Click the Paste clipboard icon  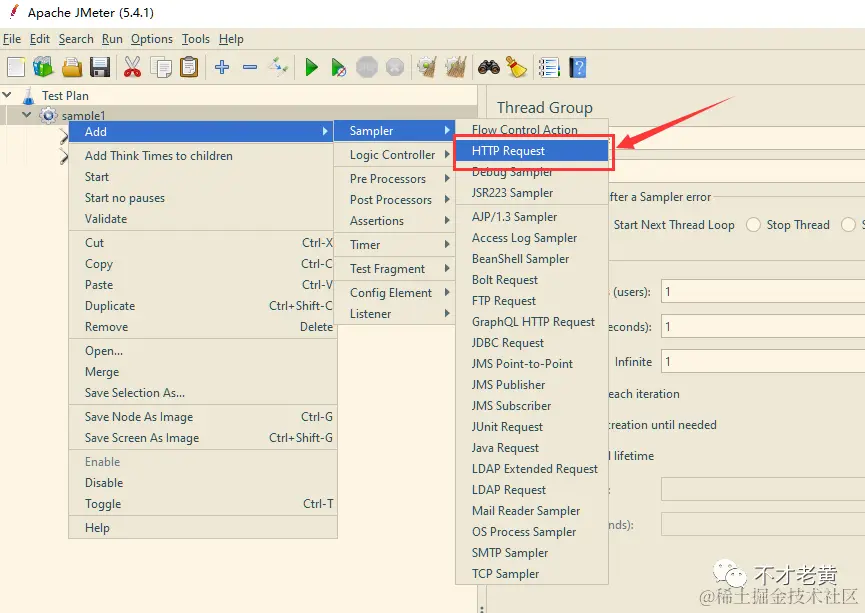[189, 67]
